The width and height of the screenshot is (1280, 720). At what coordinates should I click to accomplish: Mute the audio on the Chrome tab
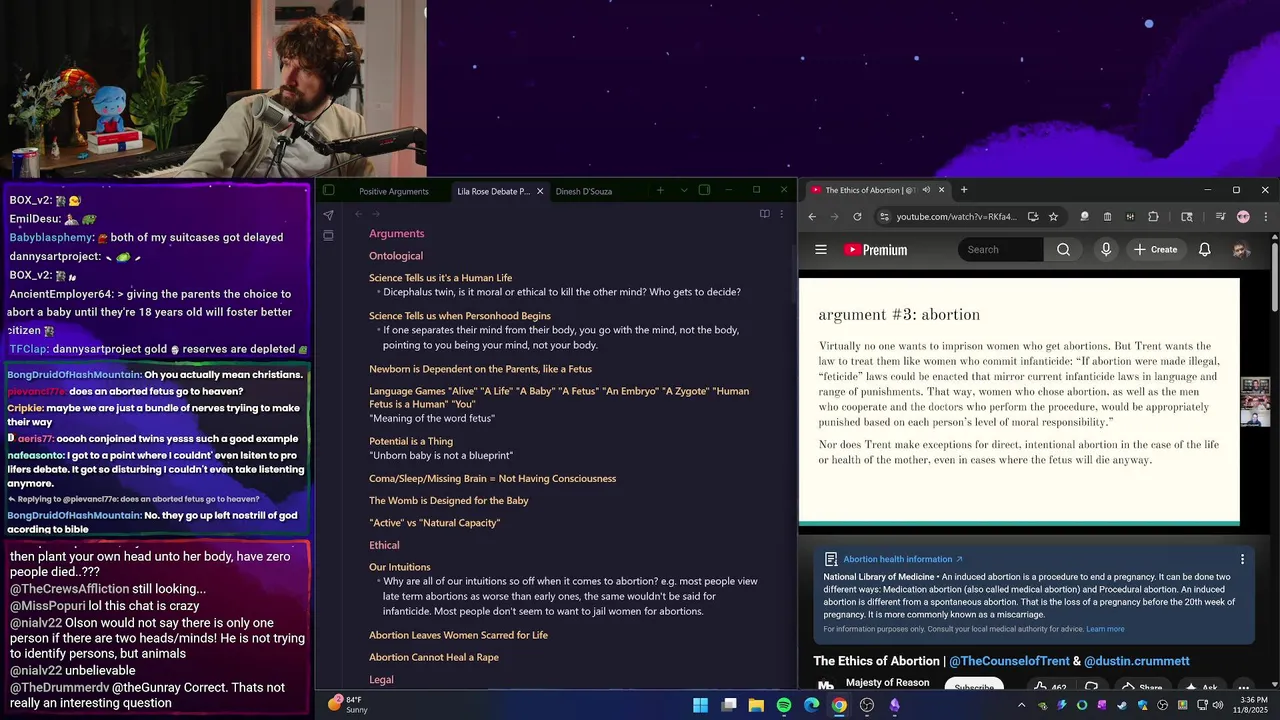tap(926, 190)
